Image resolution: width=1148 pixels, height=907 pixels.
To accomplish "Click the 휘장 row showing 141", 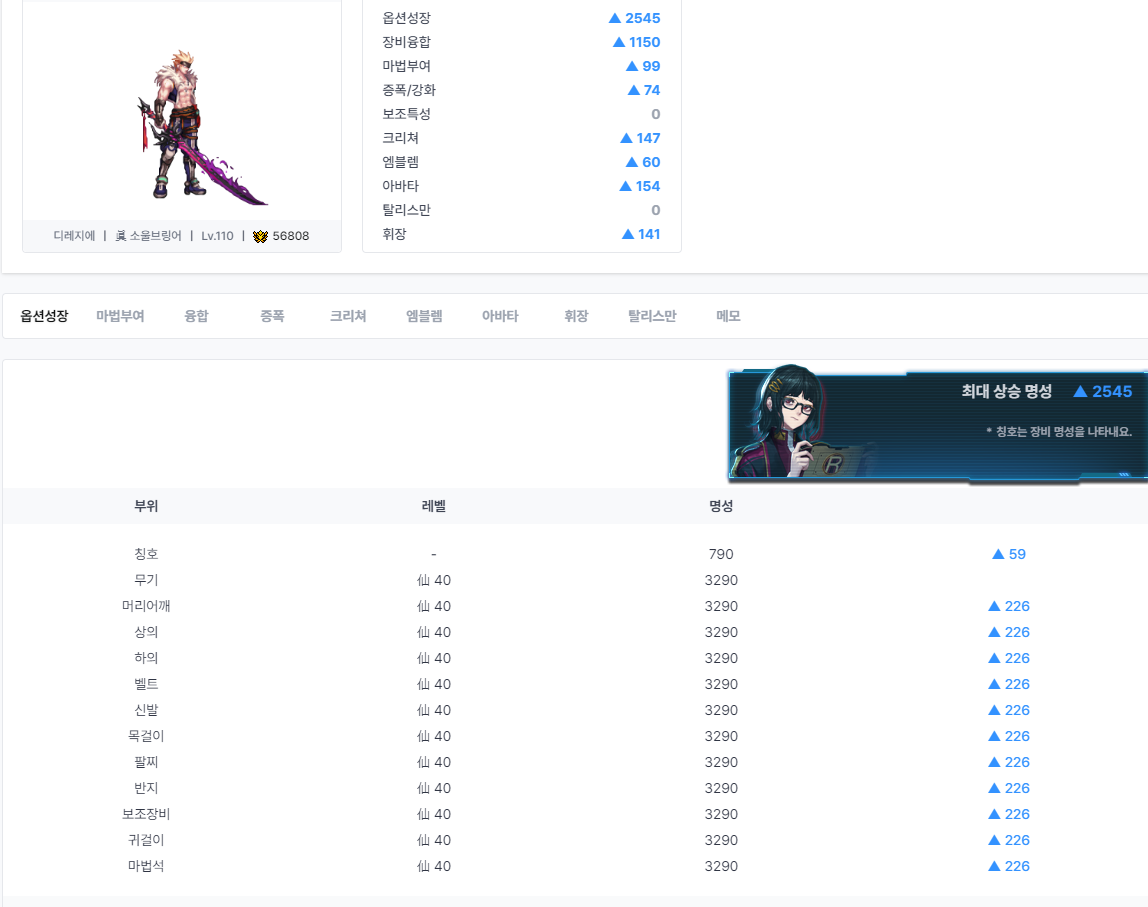I will point(521,234).
